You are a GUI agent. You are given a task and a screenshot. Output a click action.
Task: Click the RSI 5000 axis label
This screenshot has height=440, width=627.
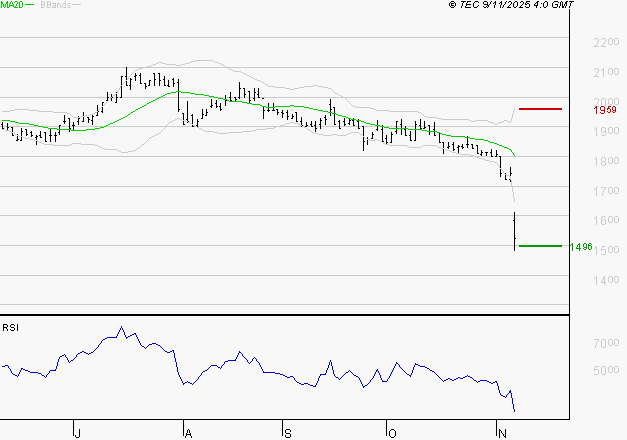(606, 370)
